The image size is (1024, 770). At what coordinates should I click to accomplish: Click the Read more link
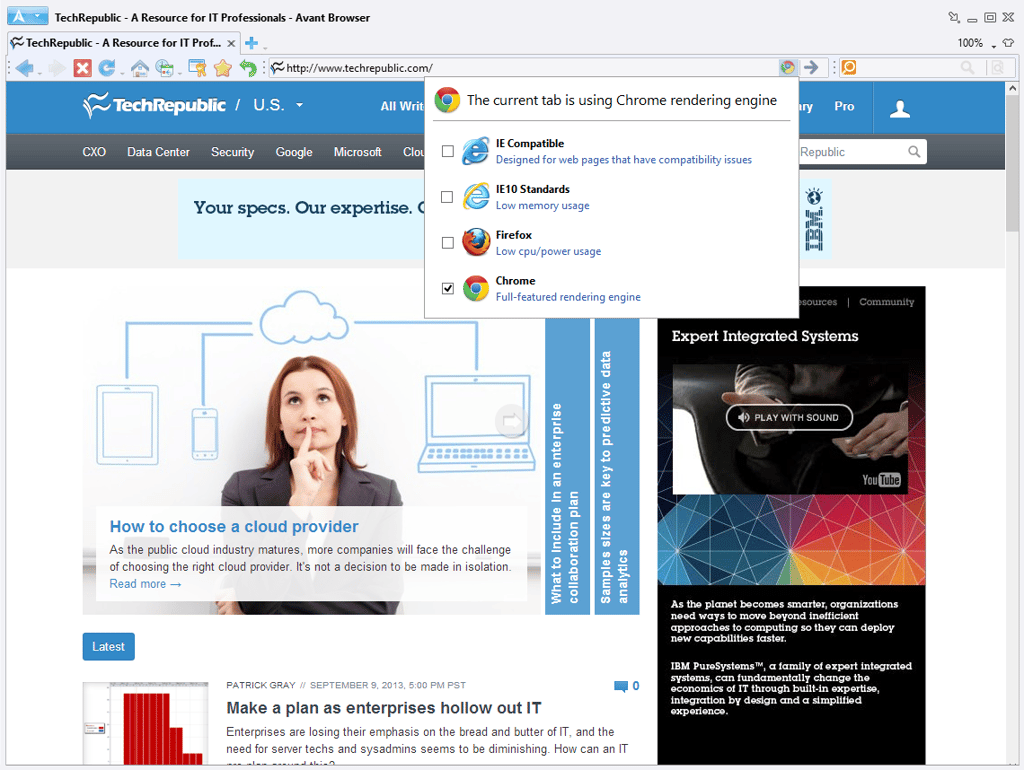tap(145, 584)
